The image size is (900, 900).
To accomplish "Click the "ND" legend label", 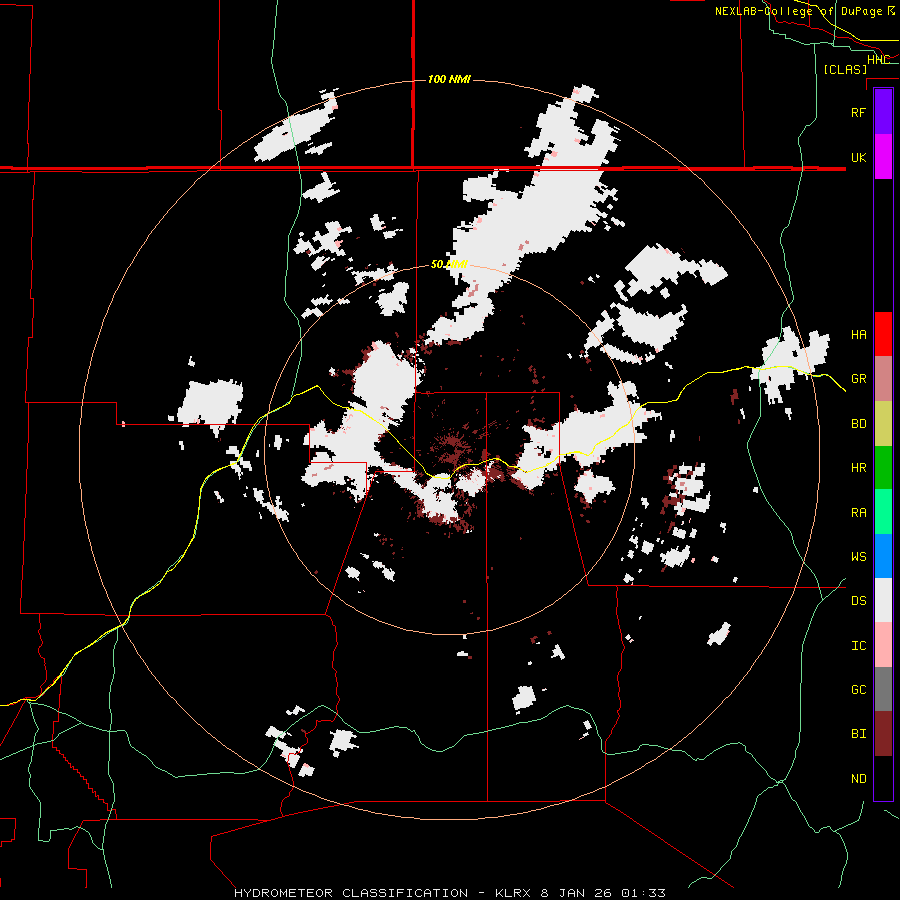I will (x=858, y=779).
